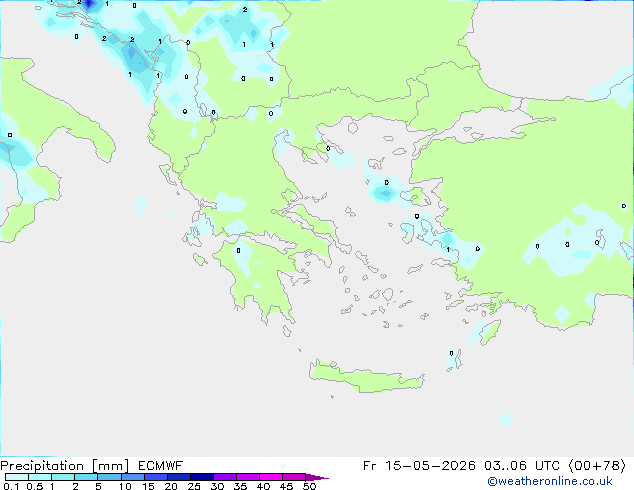Image resolution: width=634 pixels, height=490 pixels.
Task: Click the '03..06 UTC' time text
Action: tap(522, 466)
